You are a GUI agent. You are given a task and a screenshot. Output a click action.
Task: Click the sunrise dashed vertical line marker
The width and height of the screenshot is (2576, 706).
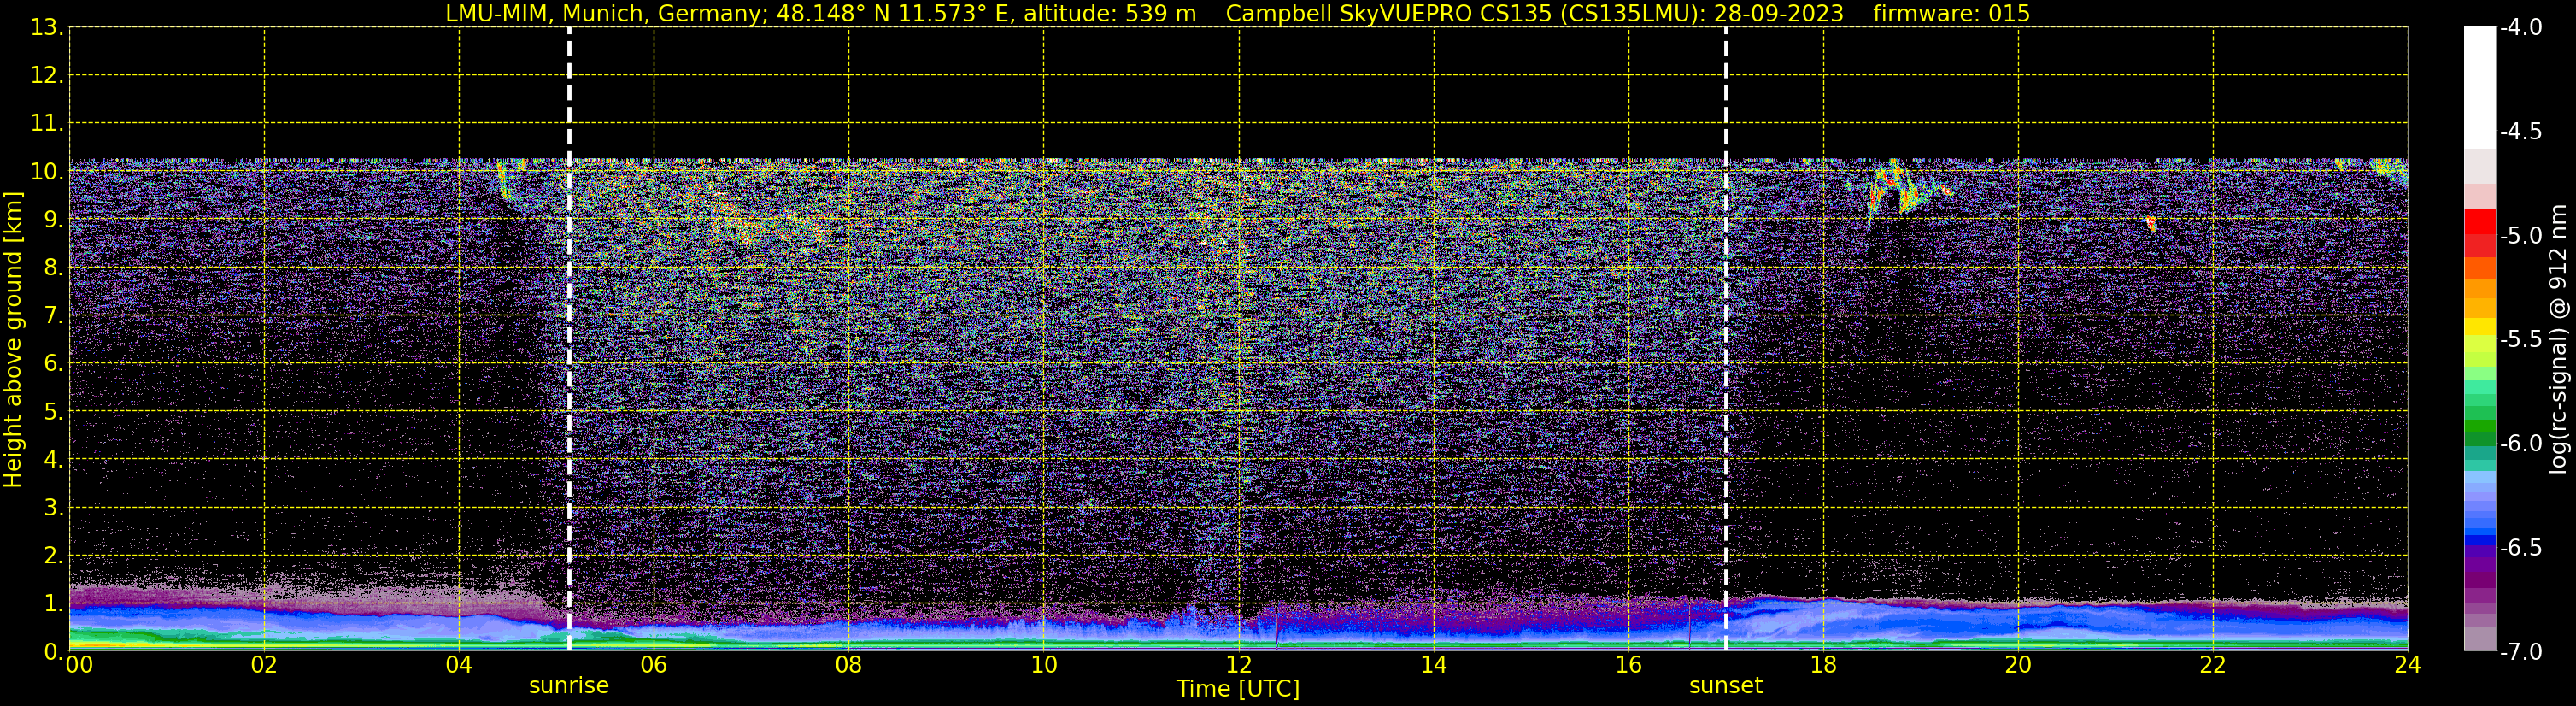click(x=569, y=340)
